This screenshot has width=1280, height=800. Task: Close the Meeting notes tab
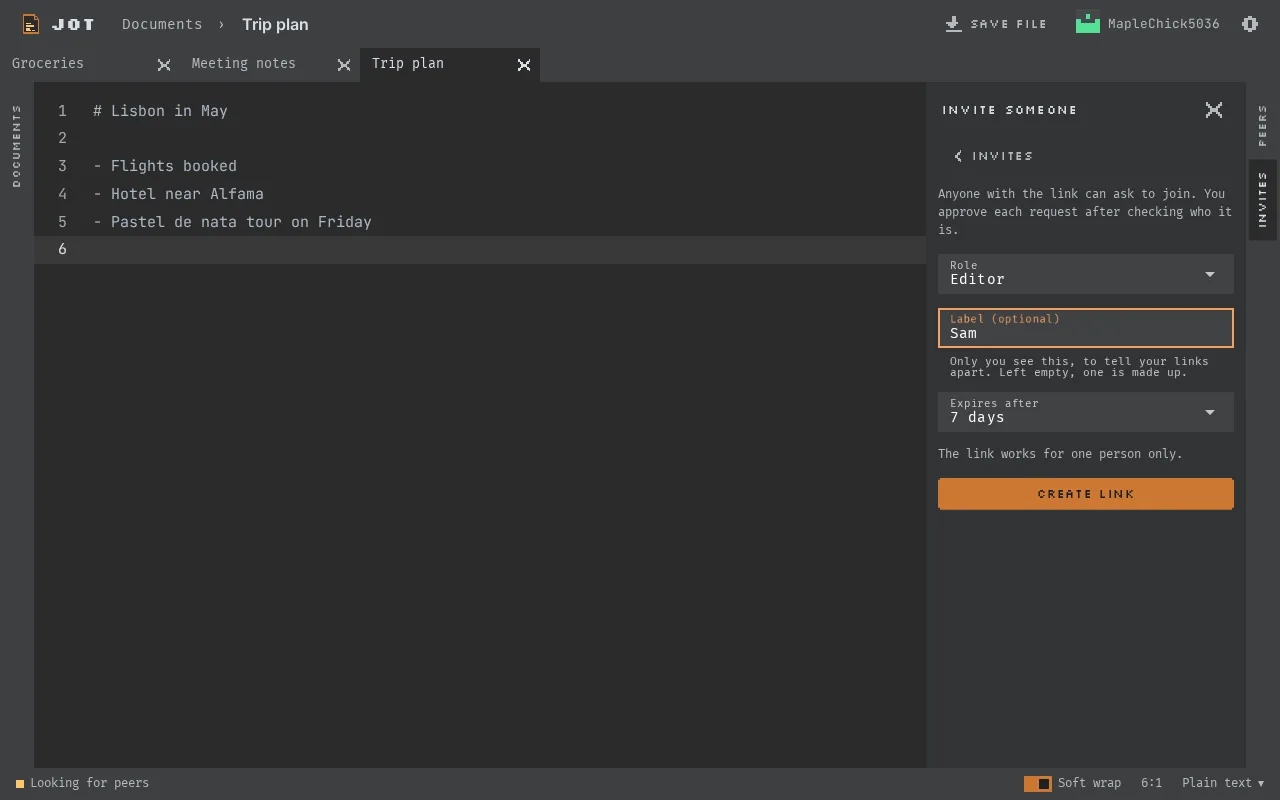344,65
